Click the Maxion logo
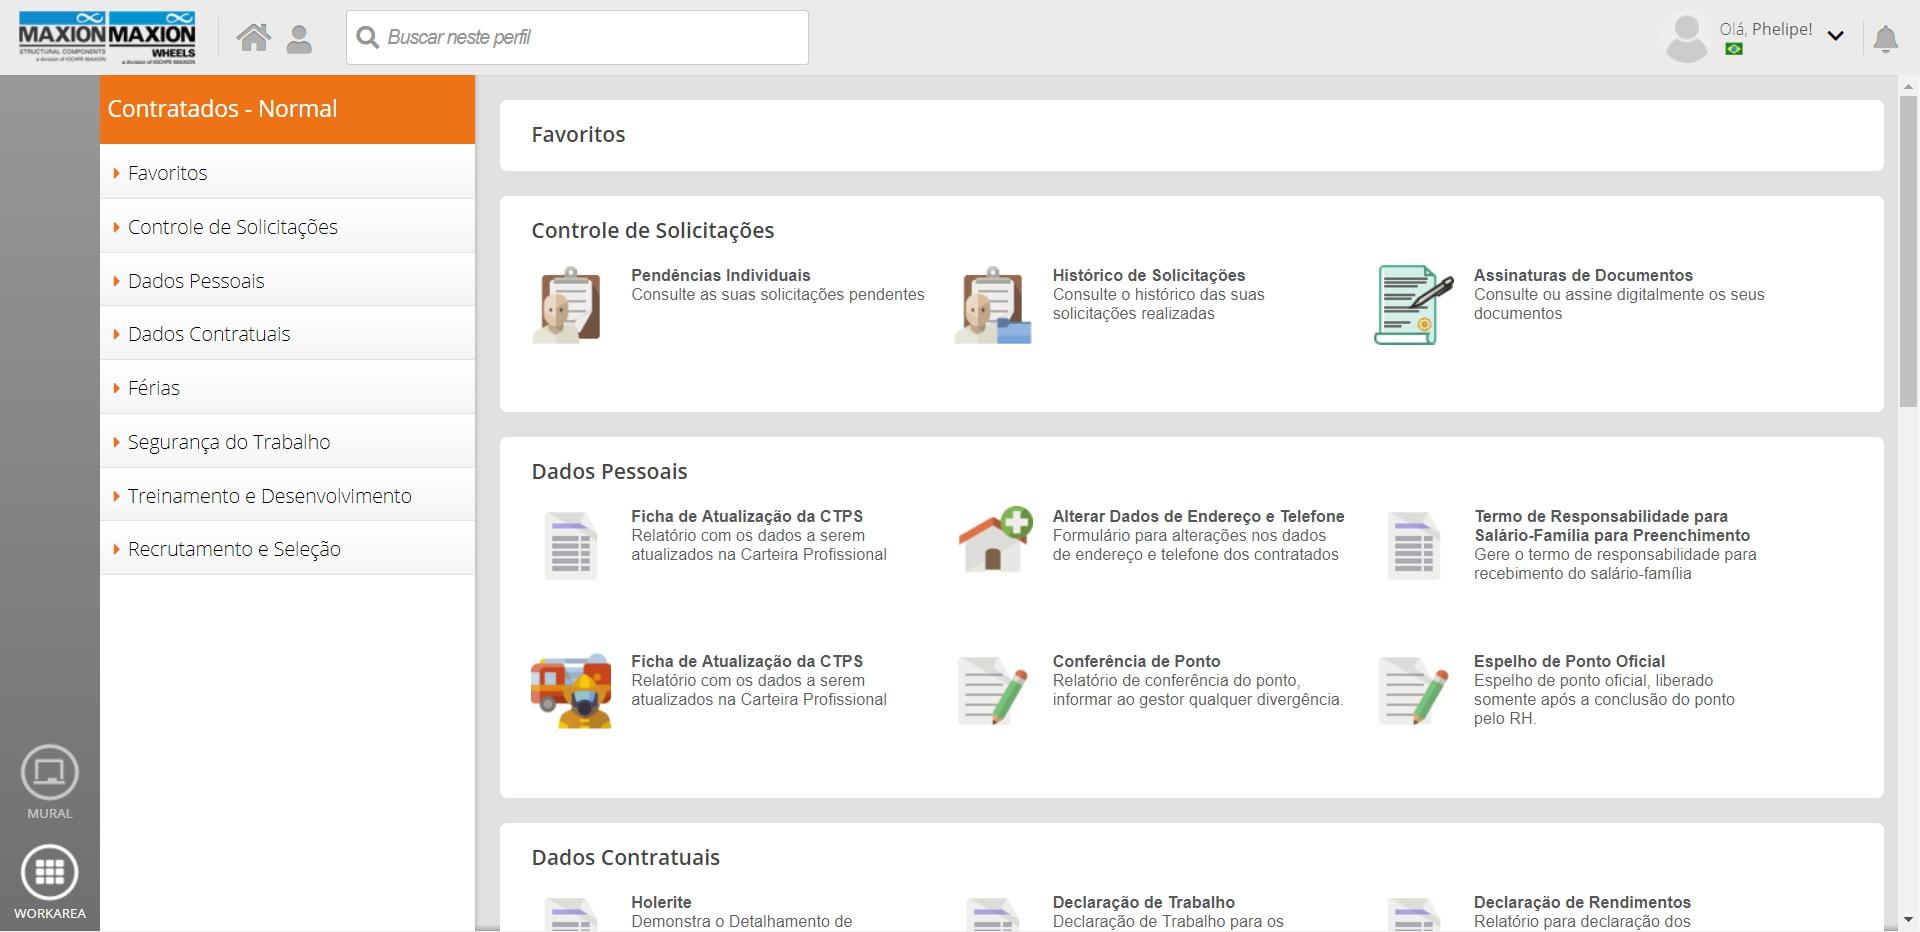This screenshot has height=932, width=1920. (107, 38)
